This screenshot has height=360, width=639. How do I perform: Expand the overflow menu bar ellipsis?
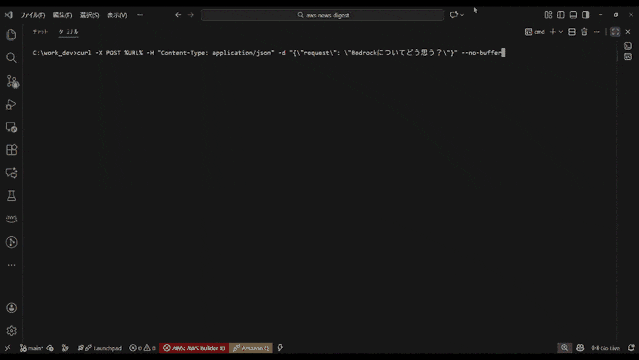click(140, 15)
